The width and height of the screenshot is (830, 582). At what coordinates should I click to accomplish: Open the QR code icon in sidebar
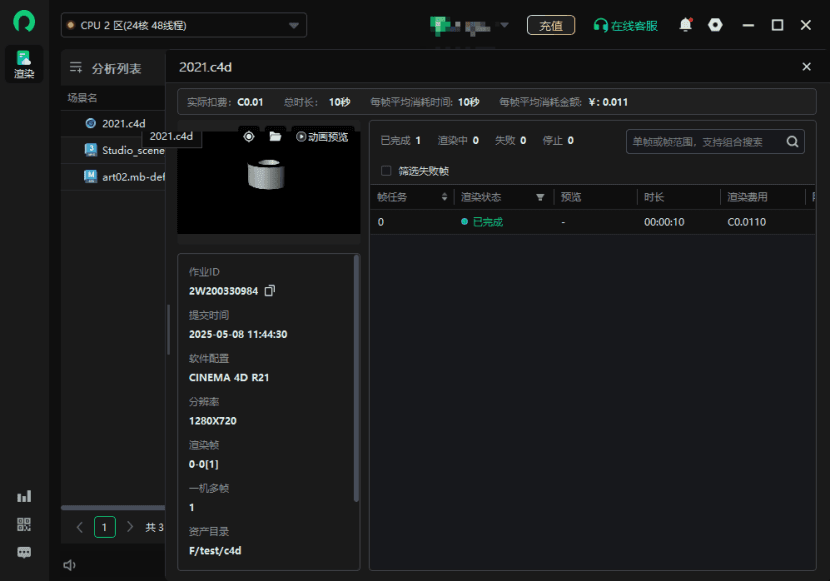tap(24, 524)
